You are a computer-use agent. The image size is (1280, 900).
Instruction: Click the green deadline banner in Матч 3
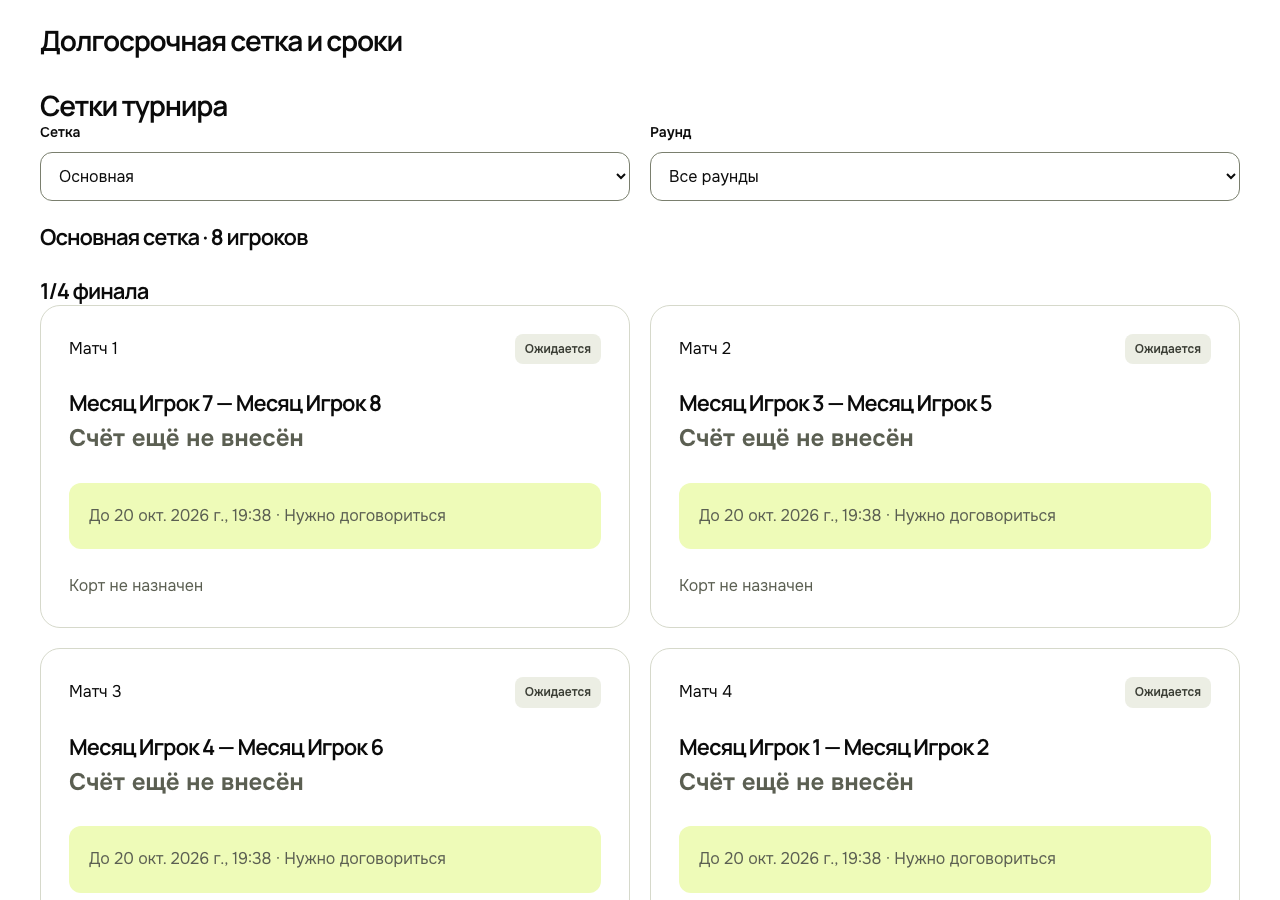(335, 859)
